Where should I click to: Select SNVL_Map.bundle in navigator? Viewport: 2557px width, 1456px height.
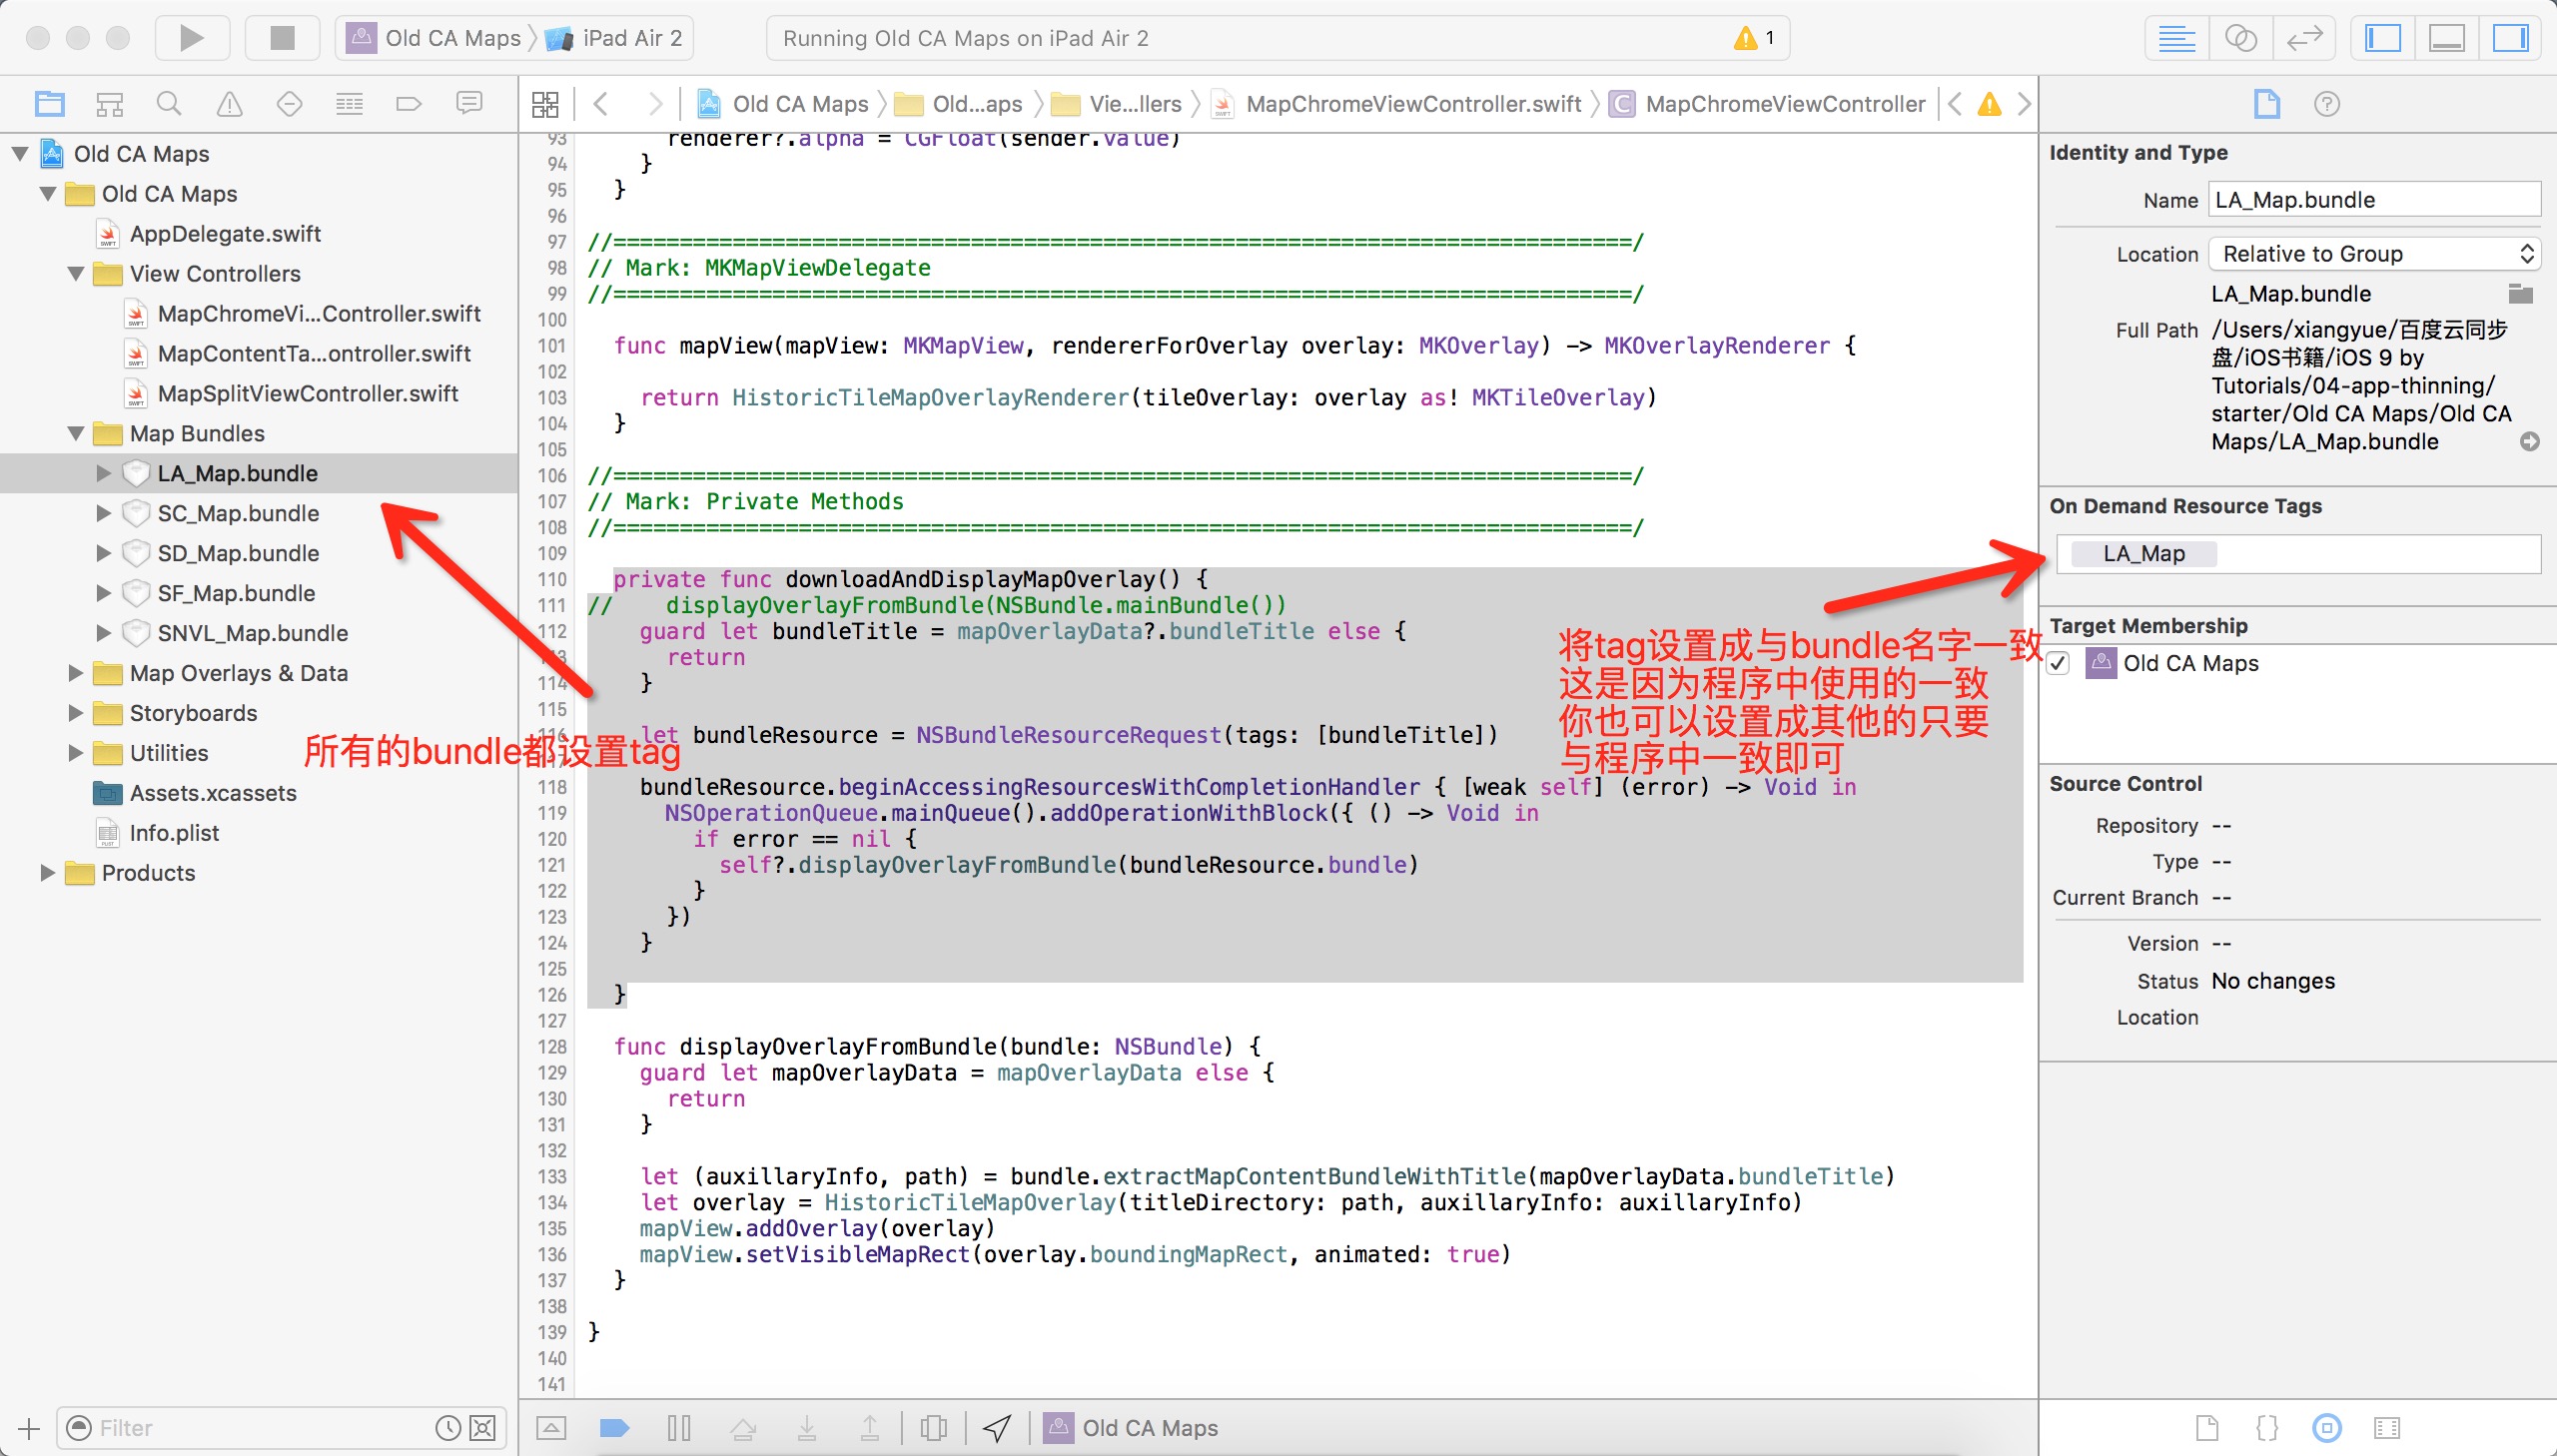[253, 634]
